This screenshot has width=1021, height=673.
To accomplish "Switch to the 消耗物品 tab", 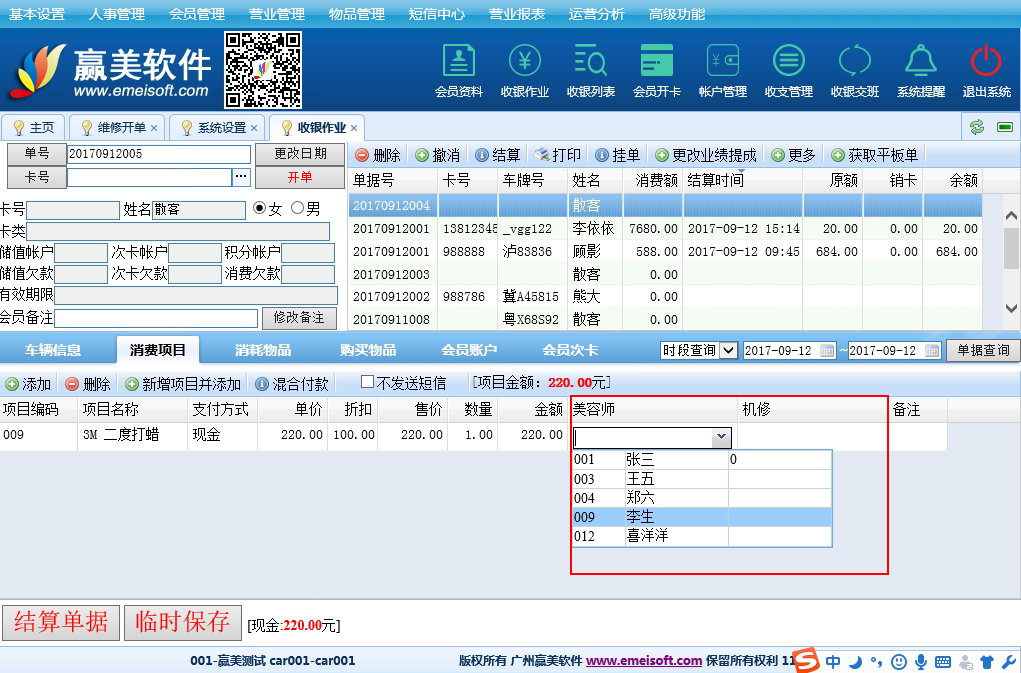I will click(263, 350).
